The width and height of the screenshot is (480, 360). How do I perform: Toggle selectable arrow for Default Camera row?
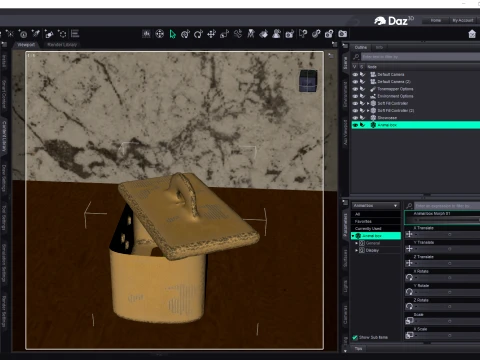pyautogui.click(x=362, y=74)
